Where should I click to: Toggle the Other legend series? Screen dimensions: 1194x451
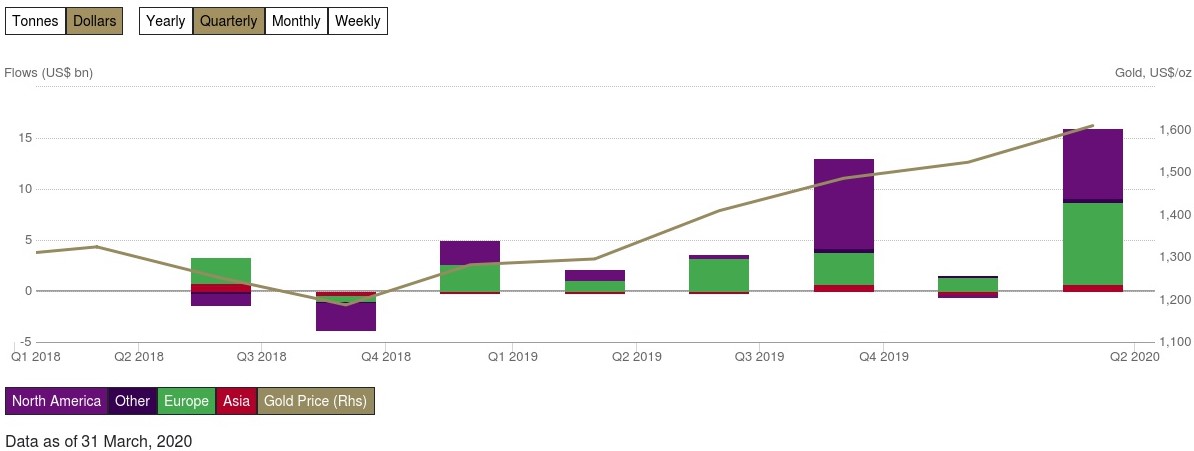[x=132, y=401]
